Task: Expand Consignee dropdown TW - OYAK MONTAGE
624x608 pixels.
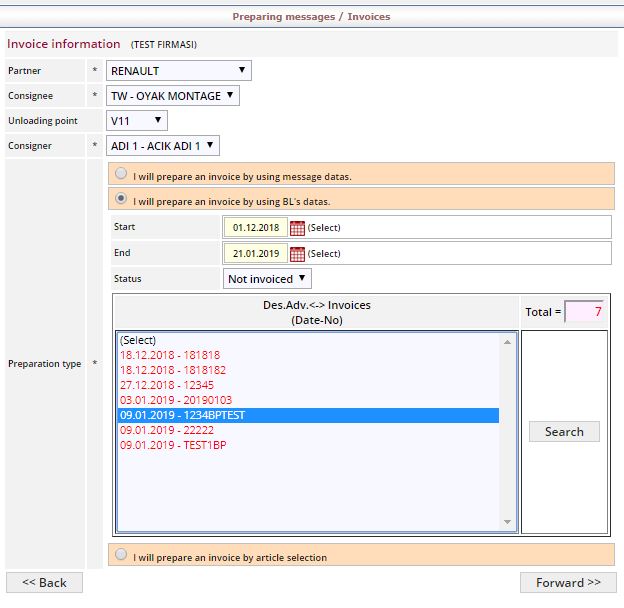Action: (x=173, y=95)
